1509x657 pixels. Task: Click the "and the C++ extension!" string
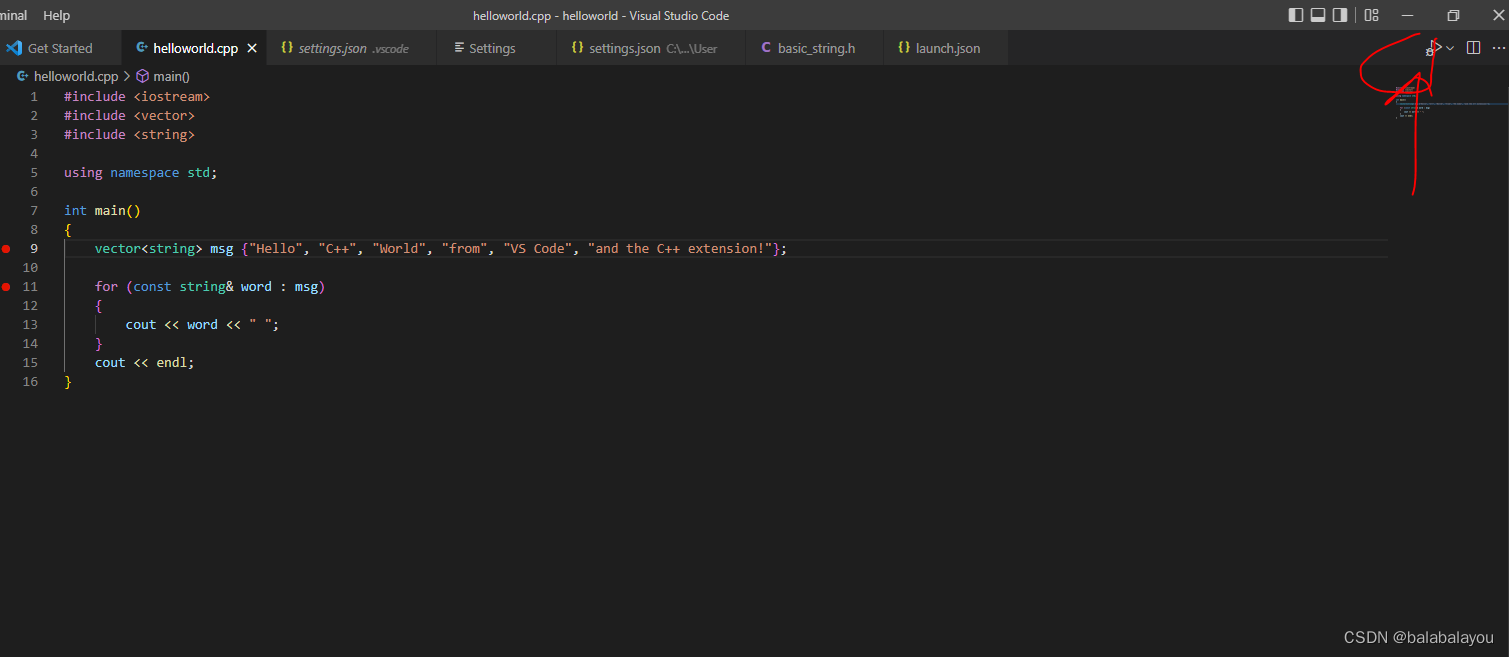[x=680, y=249]
